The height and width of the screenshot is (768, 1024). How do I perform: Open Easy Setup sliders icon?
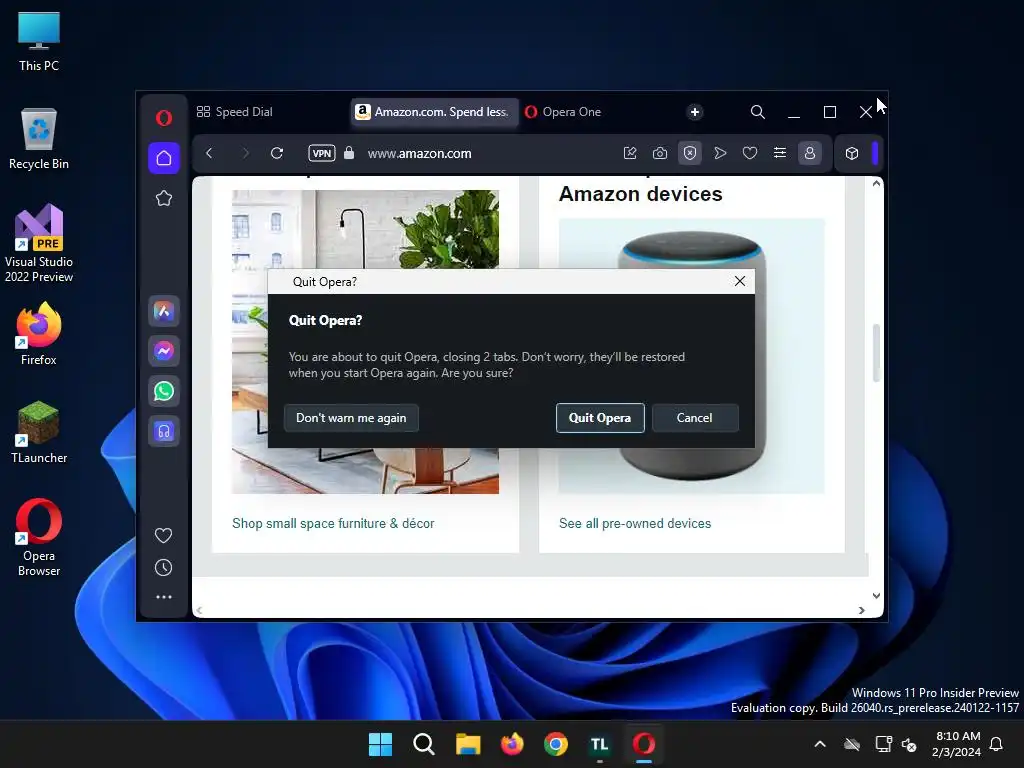pyautogui.click(x=780, y=153)
